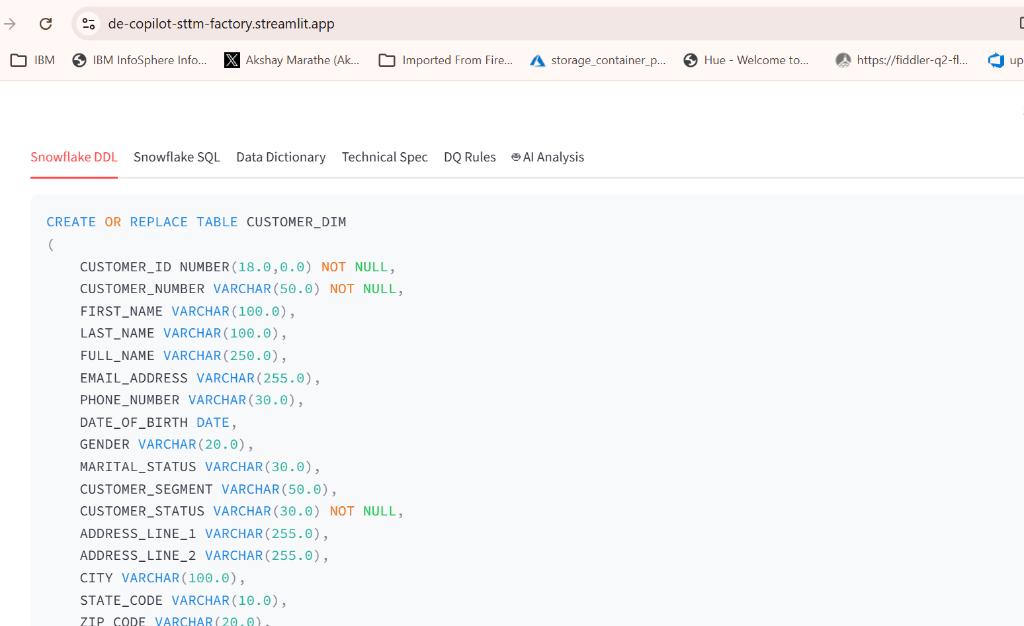Click the ADDRESS_LINE_2 VARCHAR(255.0) line
Viewport: 1024px width, 626px height.
pyautogui.click(x=204, y=556)
